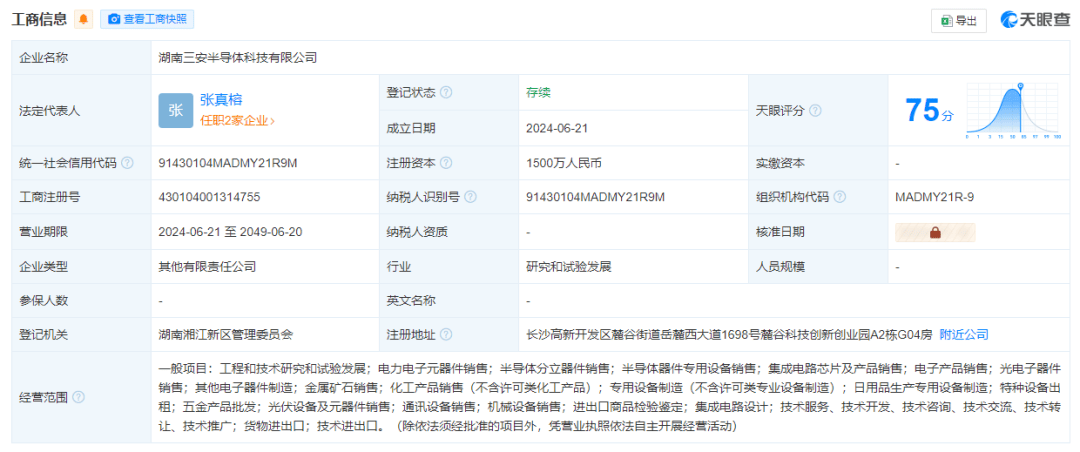Click business term 2024-06-21 至 2049-06-20

[x=230, y=232]
